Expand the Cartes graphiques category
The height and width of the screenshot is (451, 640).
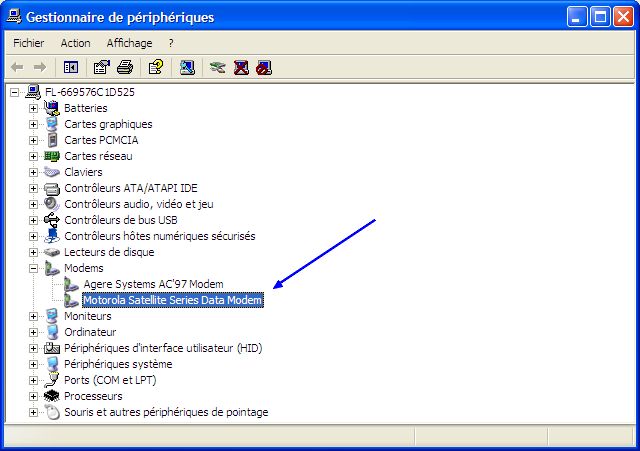click(33, 124)
